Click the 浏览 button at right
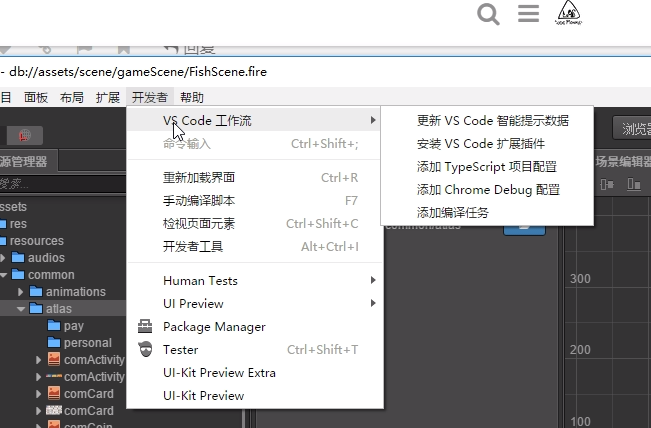Image resolution: width=651 pixels, height=428 pixels. [x=632, y=128]
